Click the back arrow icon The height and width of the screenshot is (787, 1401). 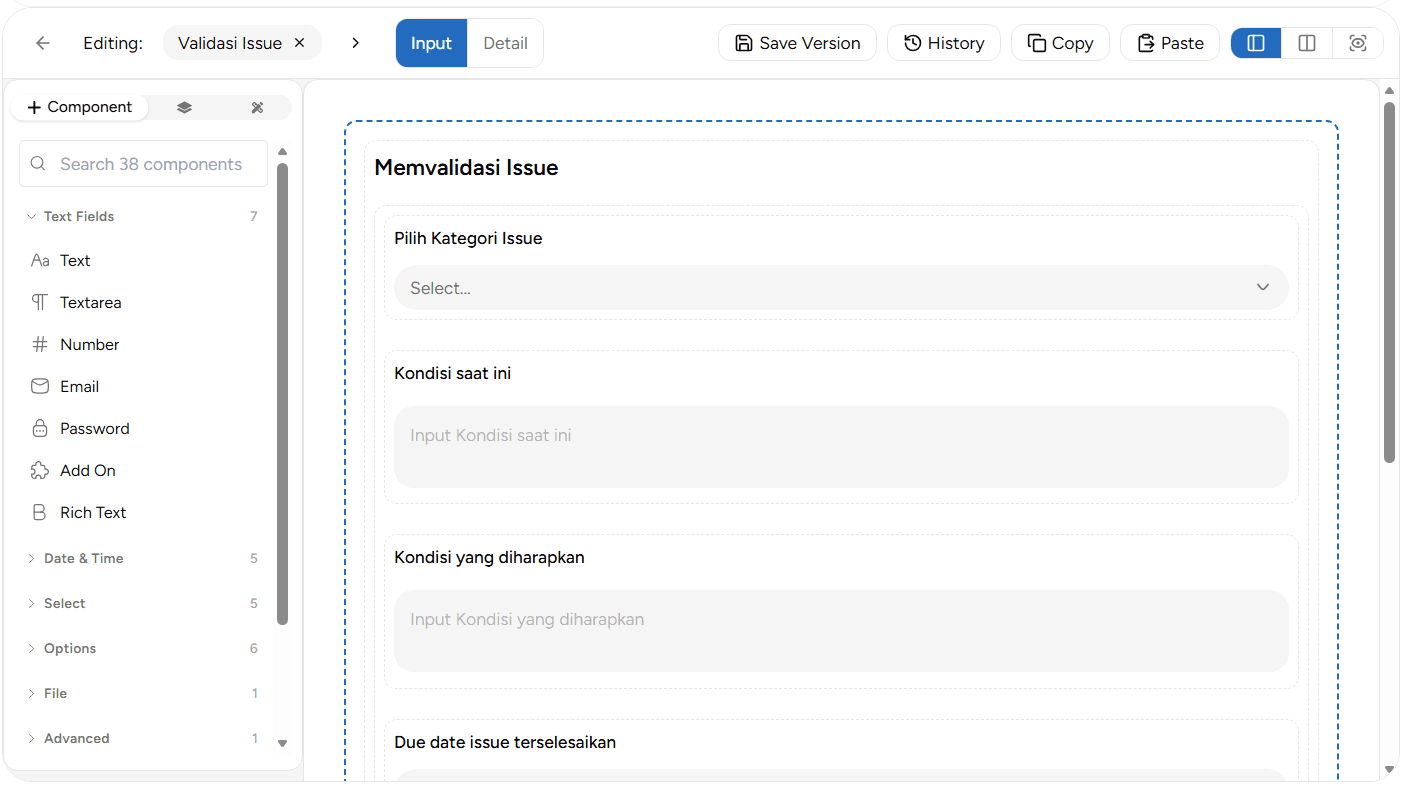coord(42,43)
